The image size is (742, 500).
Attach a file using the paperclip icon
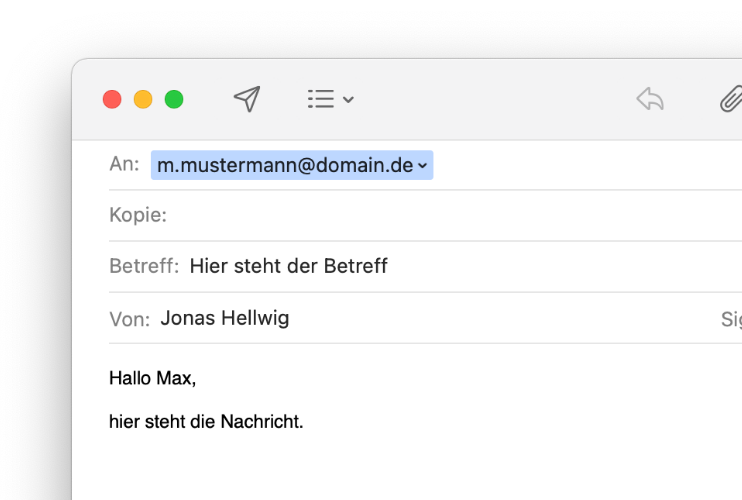(x=730, y=98)
